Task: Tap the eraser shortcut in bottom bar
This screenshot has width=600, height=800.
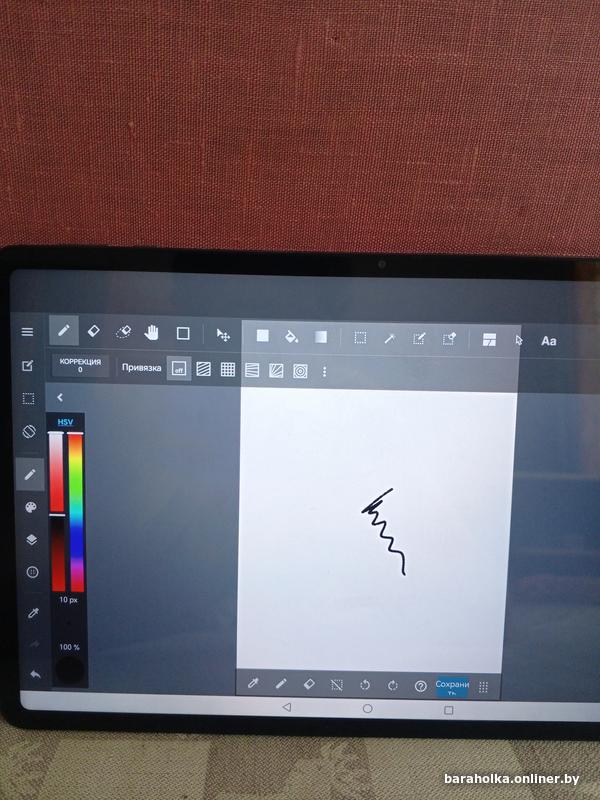Action: coord(309,684)
